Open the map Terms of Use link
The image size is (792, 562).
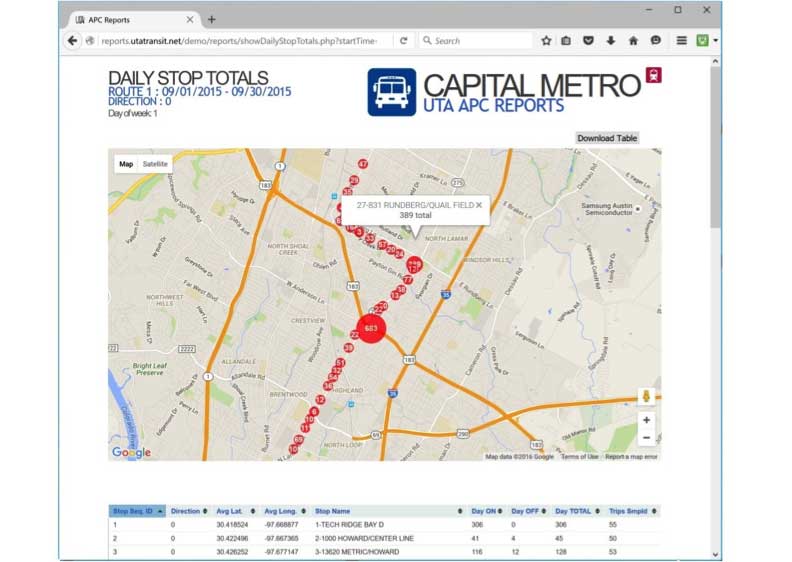click(579, 457)
